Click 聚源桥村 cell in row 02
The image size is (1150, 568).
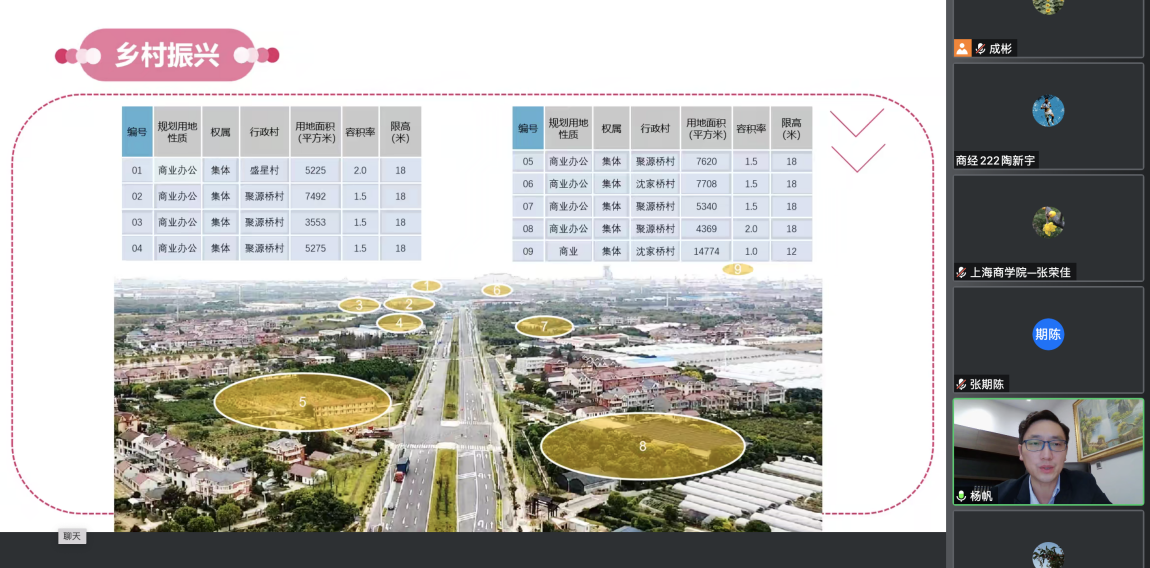pyautogui.click(x=264, y=197)
